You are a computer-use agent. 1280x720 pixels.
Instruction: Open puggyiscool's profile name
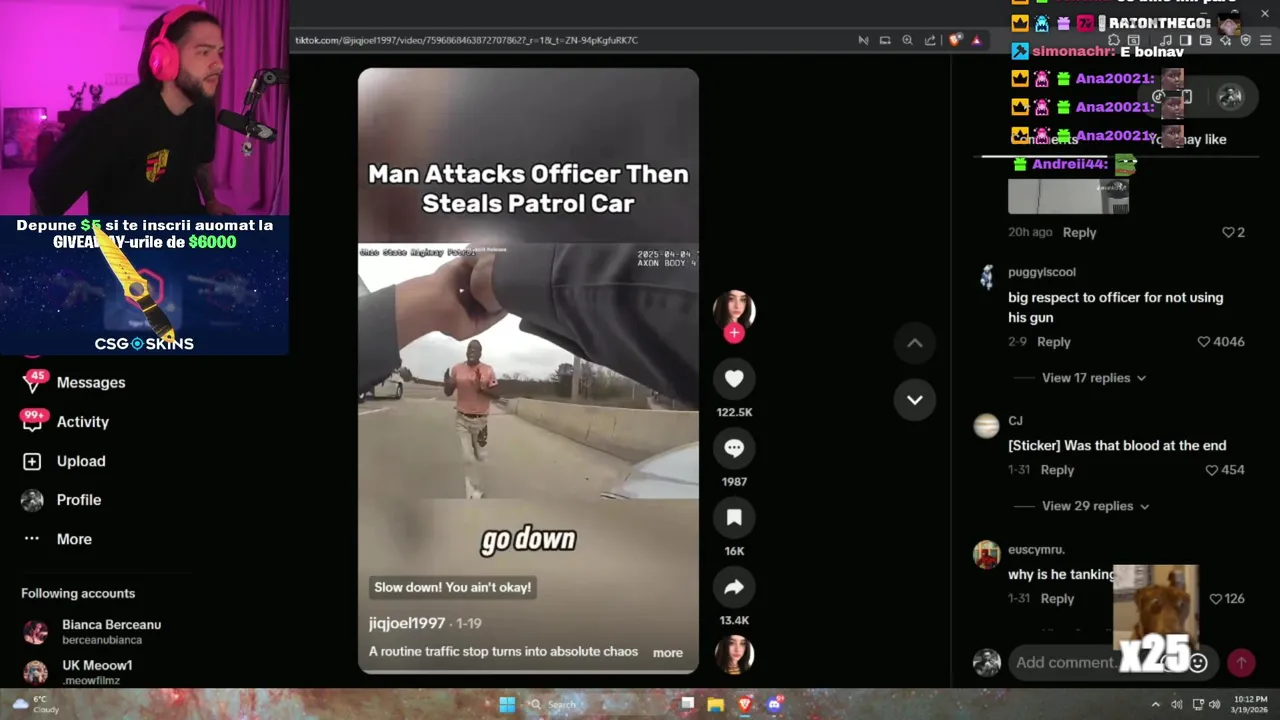pos(1042,272)
